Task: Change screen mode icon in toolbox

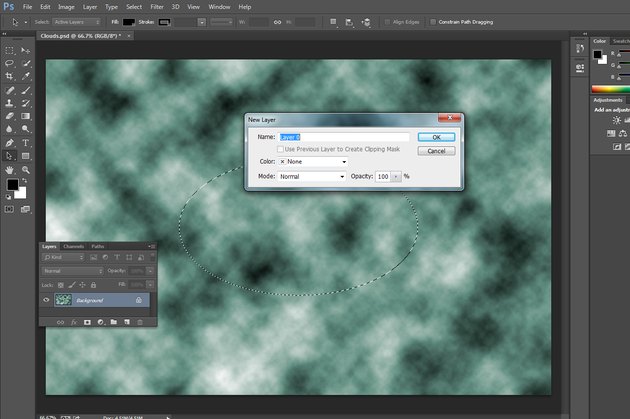Action: tap(26, 209)
